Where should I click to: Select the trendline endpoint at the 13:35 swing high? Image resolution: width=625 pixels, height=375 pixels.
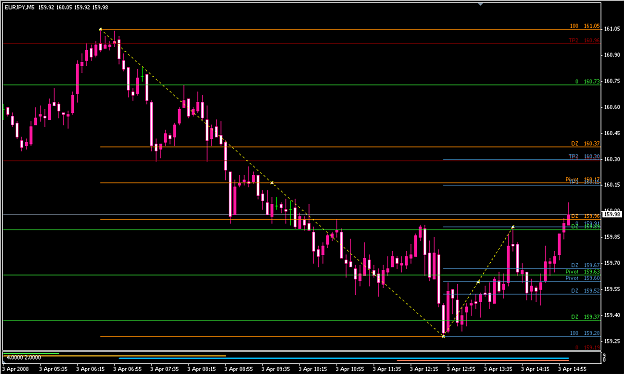coord(513,227)
